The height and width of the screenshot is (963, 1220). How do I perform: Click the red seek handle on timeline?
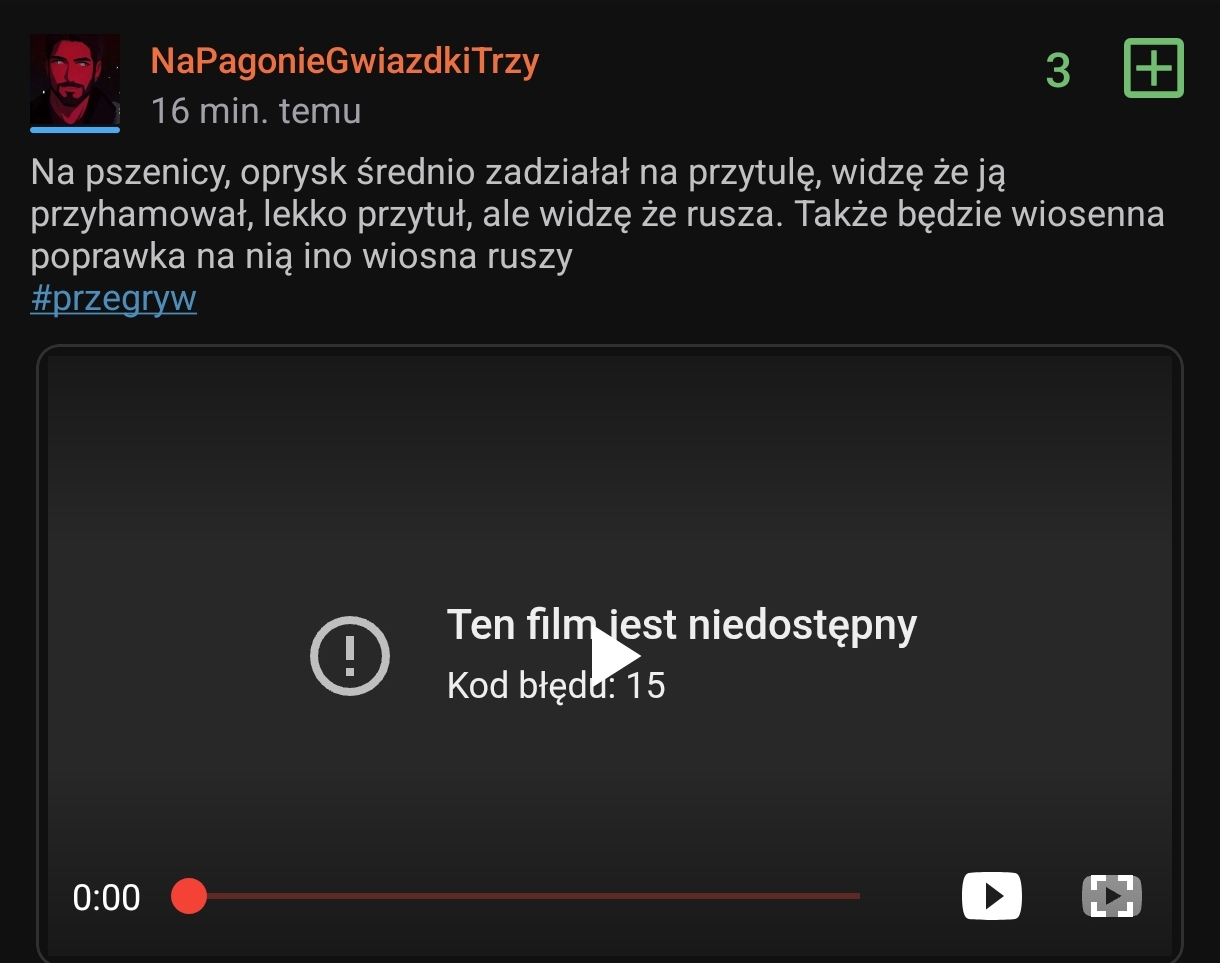[188, 896]
